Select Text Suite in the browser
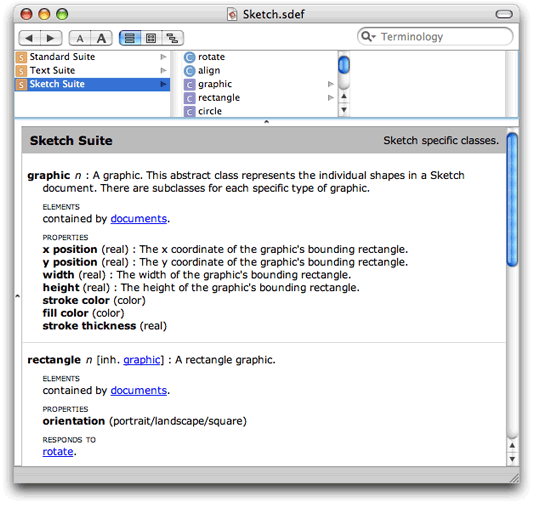Image resolution: width=534 pixels, height=505 pixels. click(x=92, y=70)
